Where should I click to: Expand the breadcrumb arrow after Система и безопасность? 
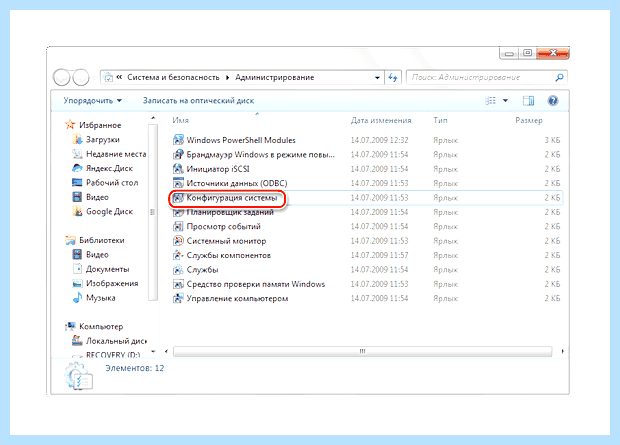click(x=227, y=78)
